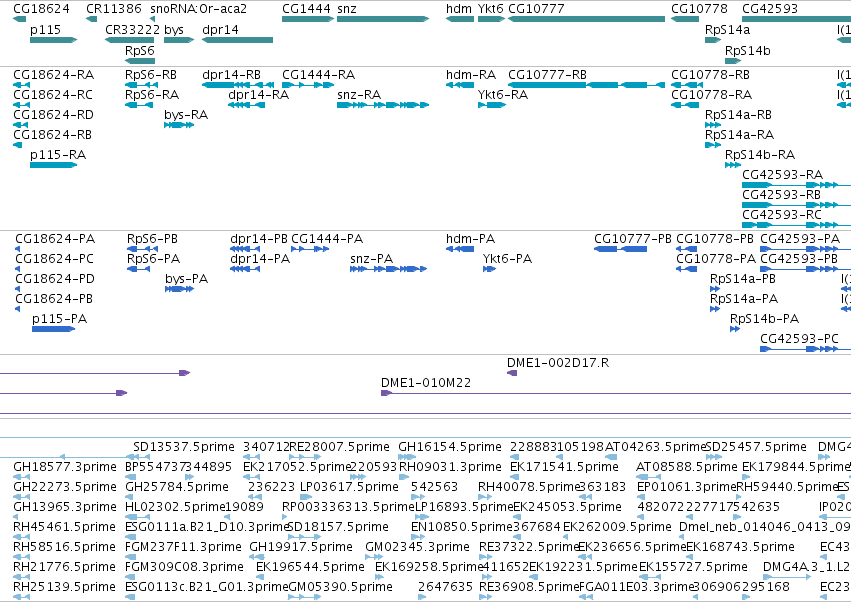Image resolution: width=851 pixels, height=602 pixels.
Task: Select the dpr14-RA transcript label
Action: coord(258,94)
